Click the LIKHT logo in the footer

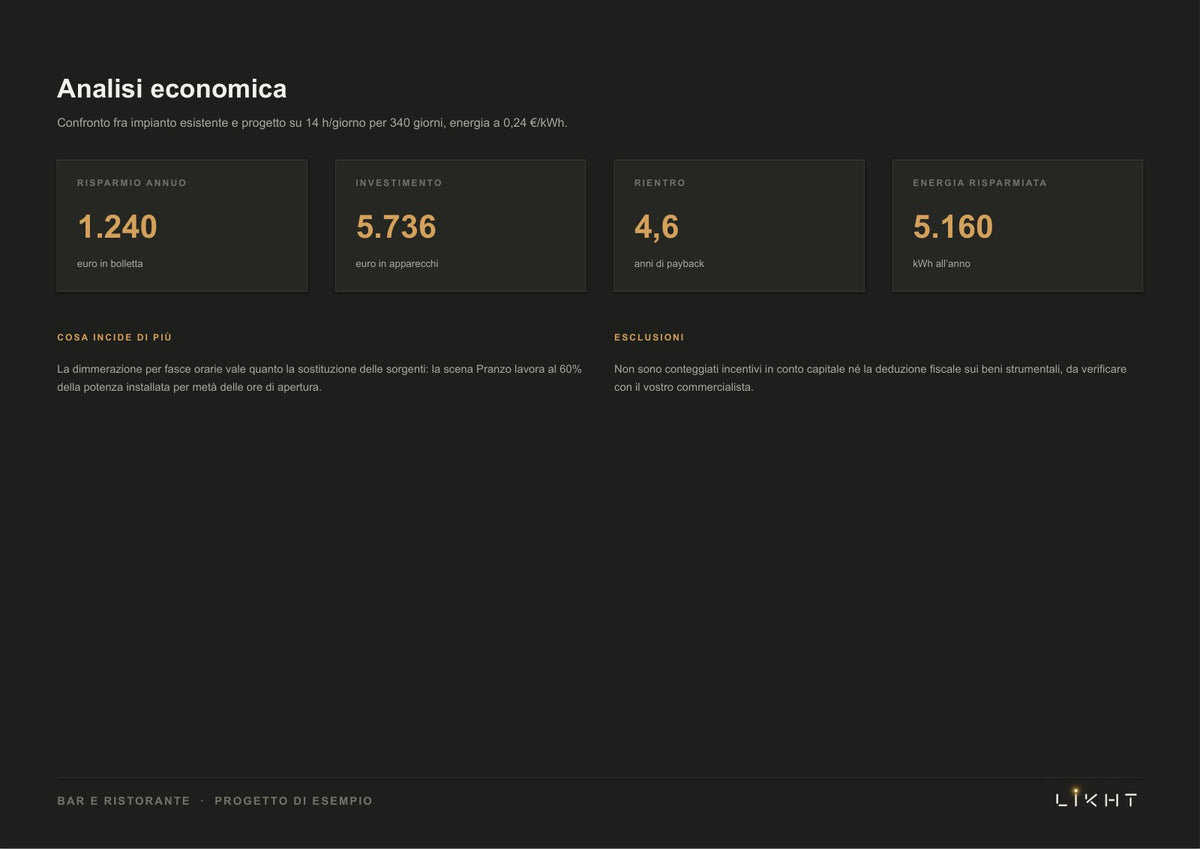(x=1097, y=798)
